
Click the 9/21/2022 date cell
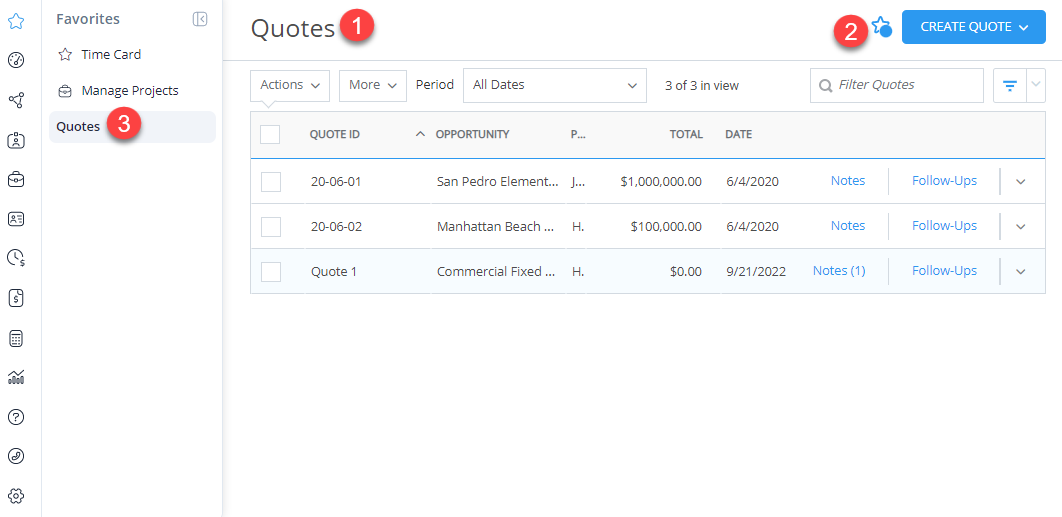[x=755, y=271]
